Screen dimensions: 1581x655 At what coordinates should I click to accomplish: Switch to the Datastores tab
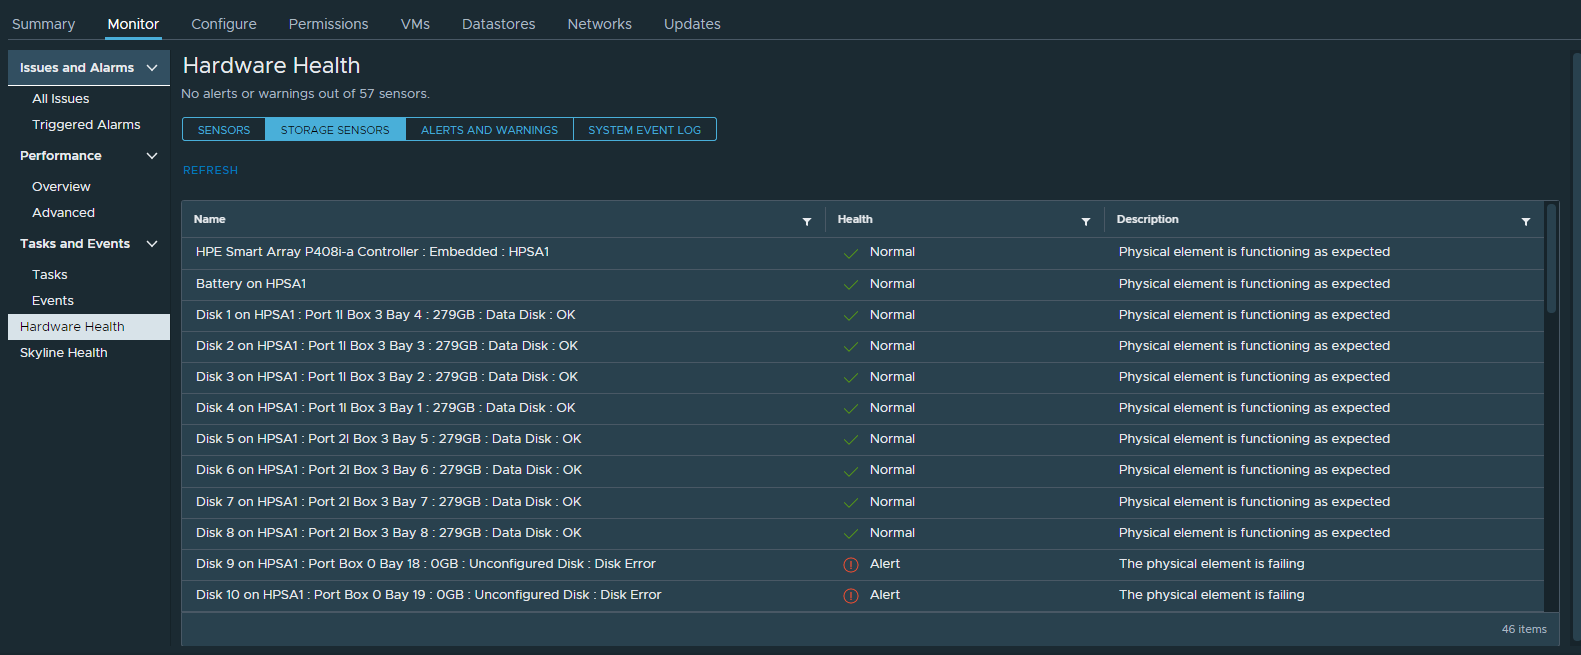(498, 24)
